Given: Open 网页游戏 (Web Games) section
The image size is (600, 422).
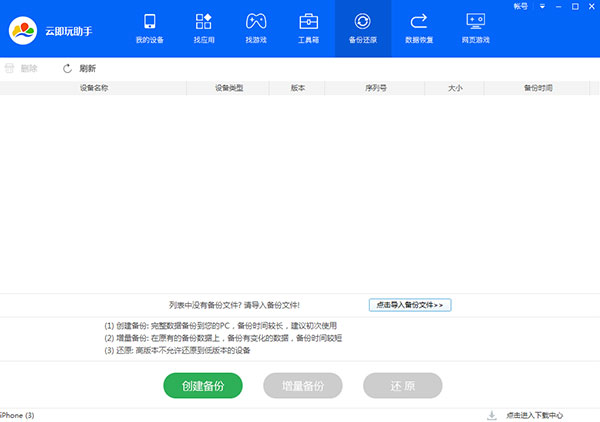Looking at the screenshot, I should point(476,28).
